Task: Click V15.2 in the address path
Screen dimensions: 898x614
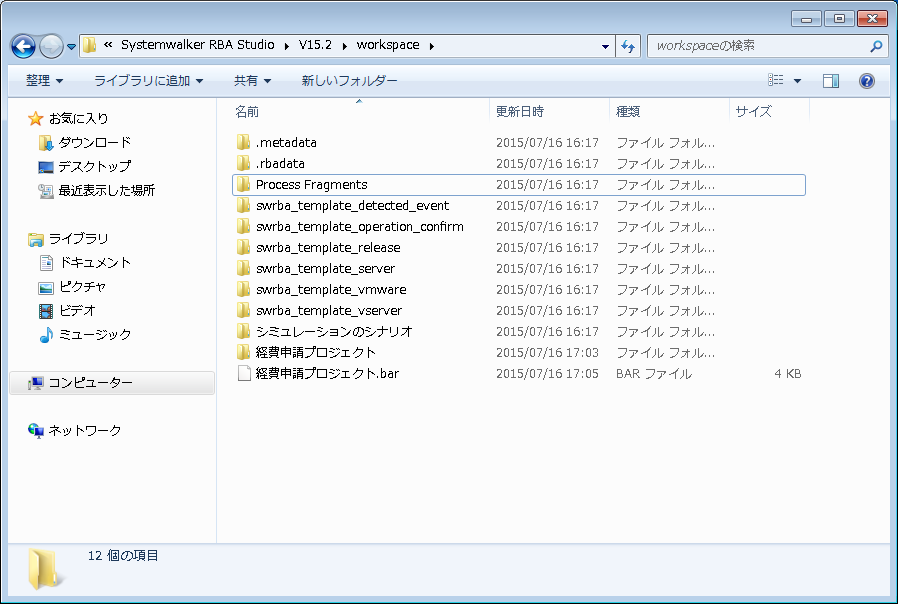Action: [315, 45]
